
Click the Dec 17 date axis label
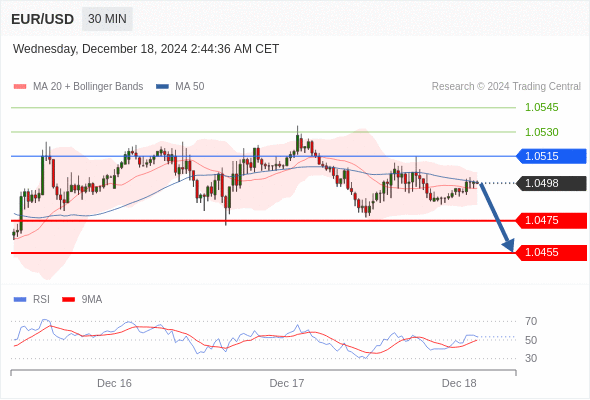point(287,383)
